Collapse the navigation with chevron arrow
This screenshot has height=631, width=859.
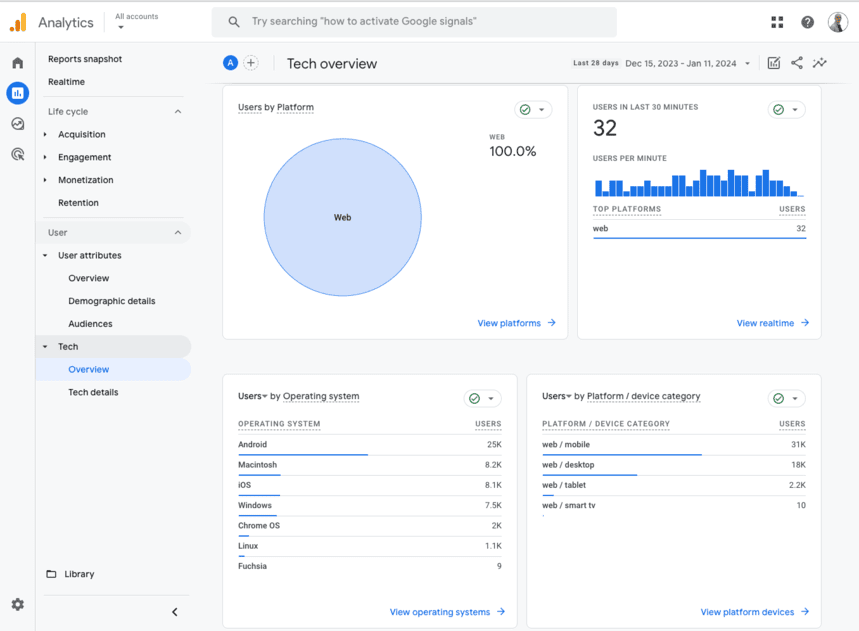coord(175,612)
